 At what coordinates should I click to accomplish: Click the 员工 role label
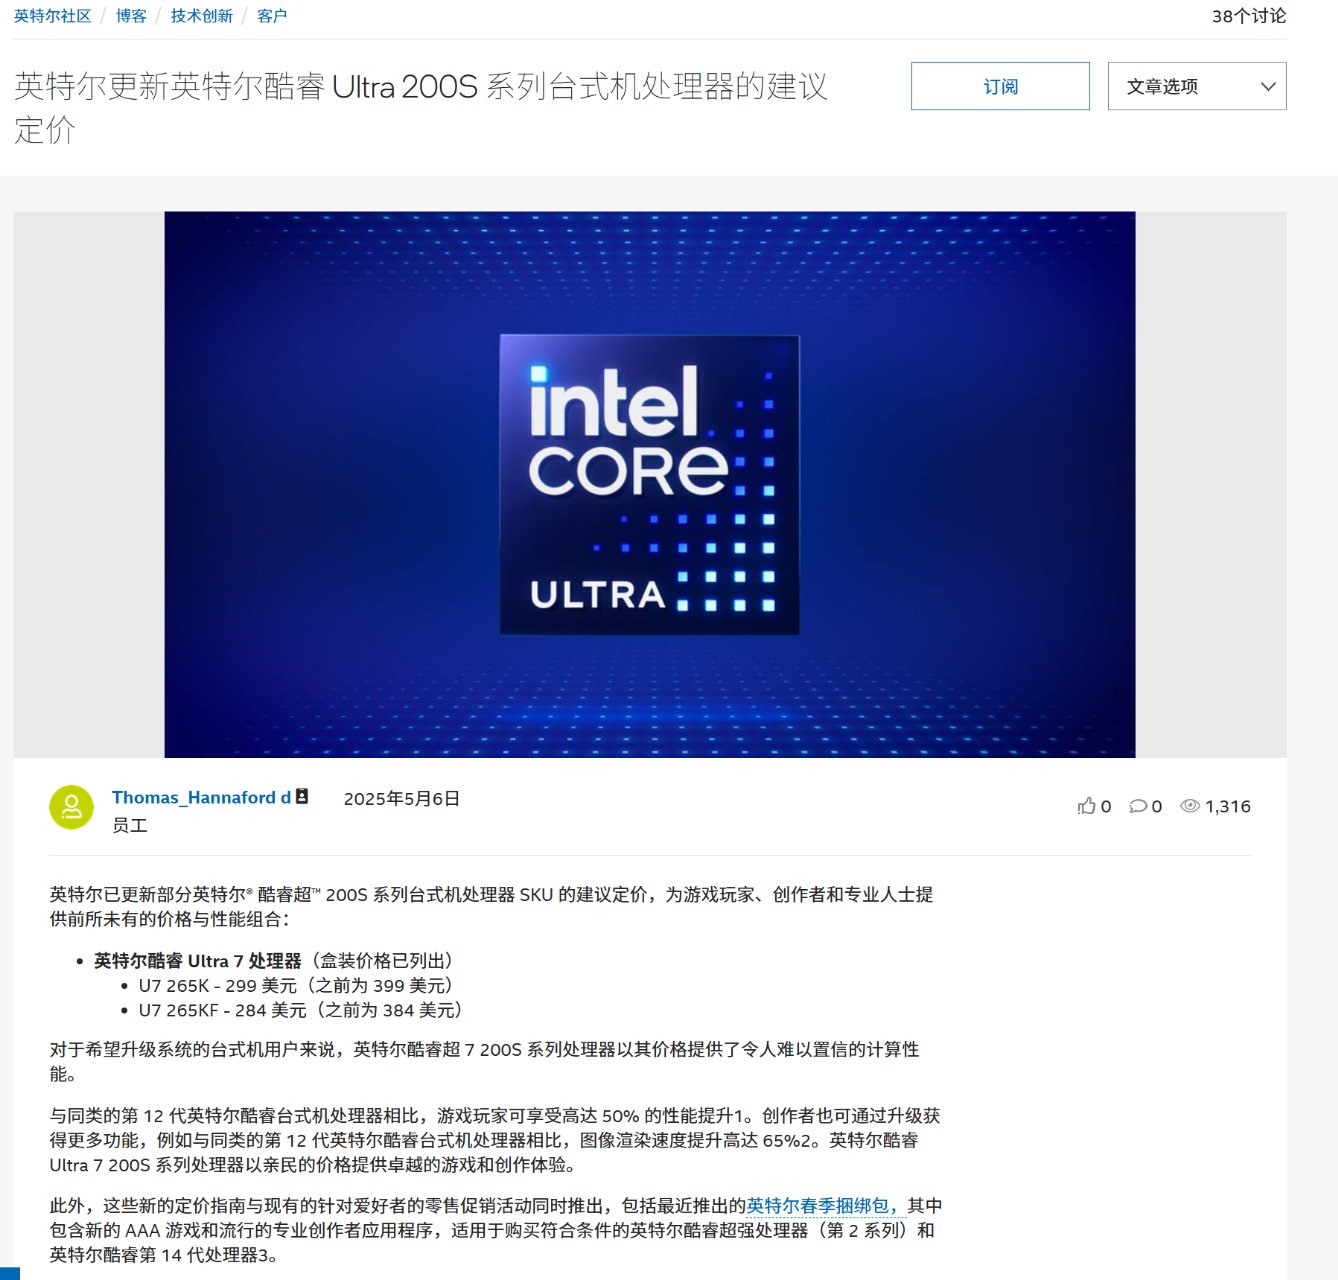coord(130,825)
